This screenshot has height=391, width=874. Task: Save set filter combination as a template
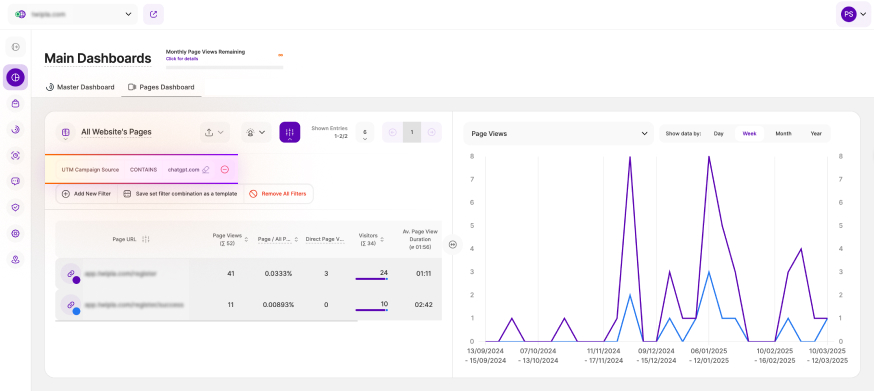tap(181, 194)
